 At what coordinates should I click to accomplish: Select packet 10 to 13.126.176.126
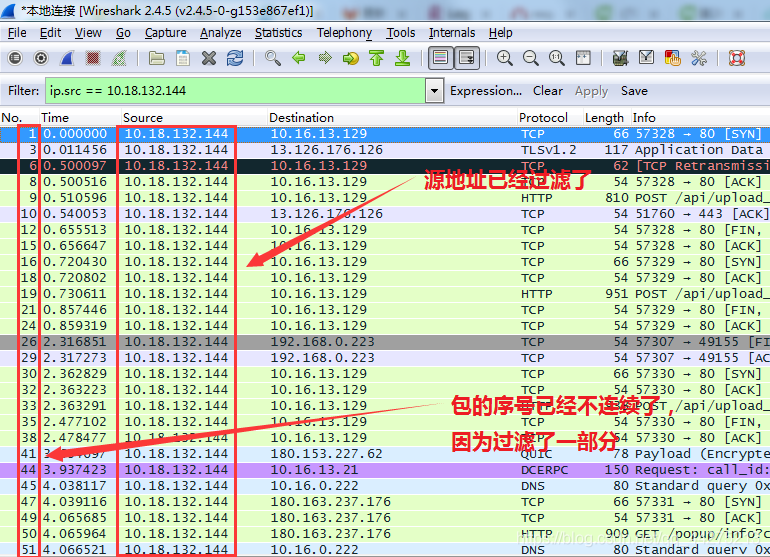tap(385, 214)
